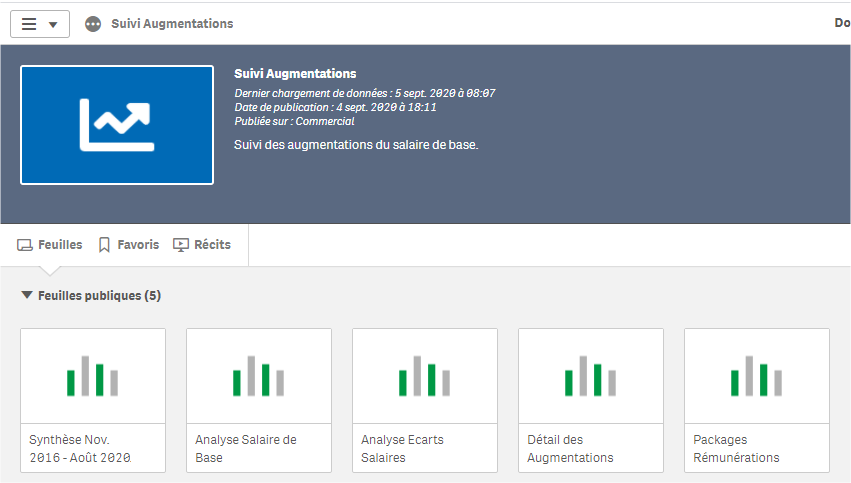The height and width of the screenshot is (483, 851).
Task: Open the Détail des Augmentations sheet
Action: [x=591, y=400]
